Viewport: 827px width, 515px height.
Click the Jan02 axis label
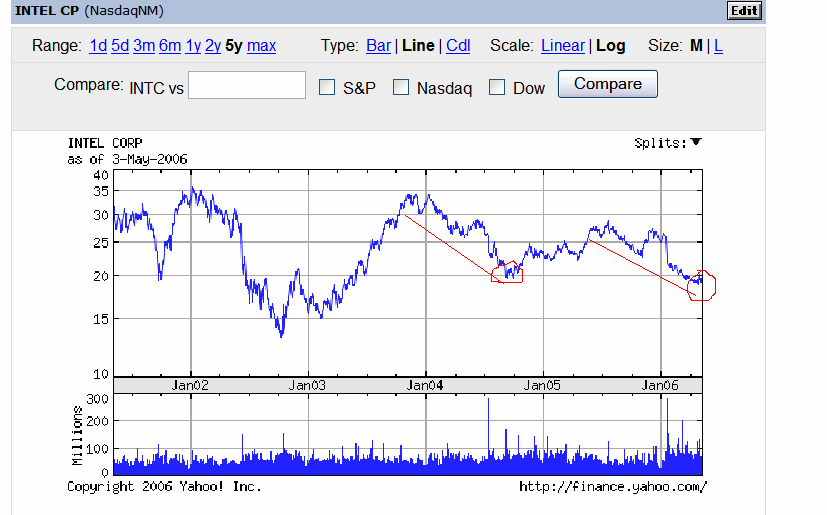(190, 385)
